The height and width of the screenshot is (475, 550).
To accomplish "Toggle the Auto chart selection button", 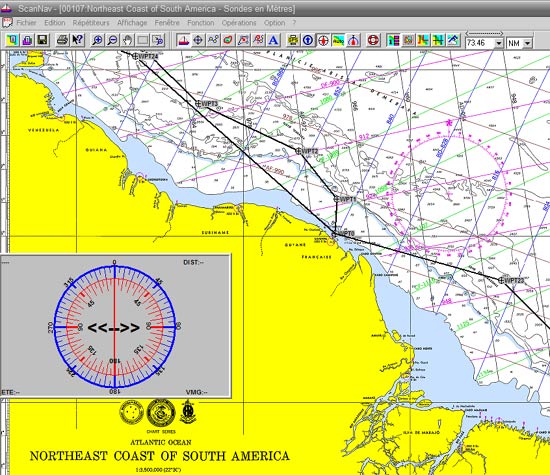I will click(x=338, y=40).
